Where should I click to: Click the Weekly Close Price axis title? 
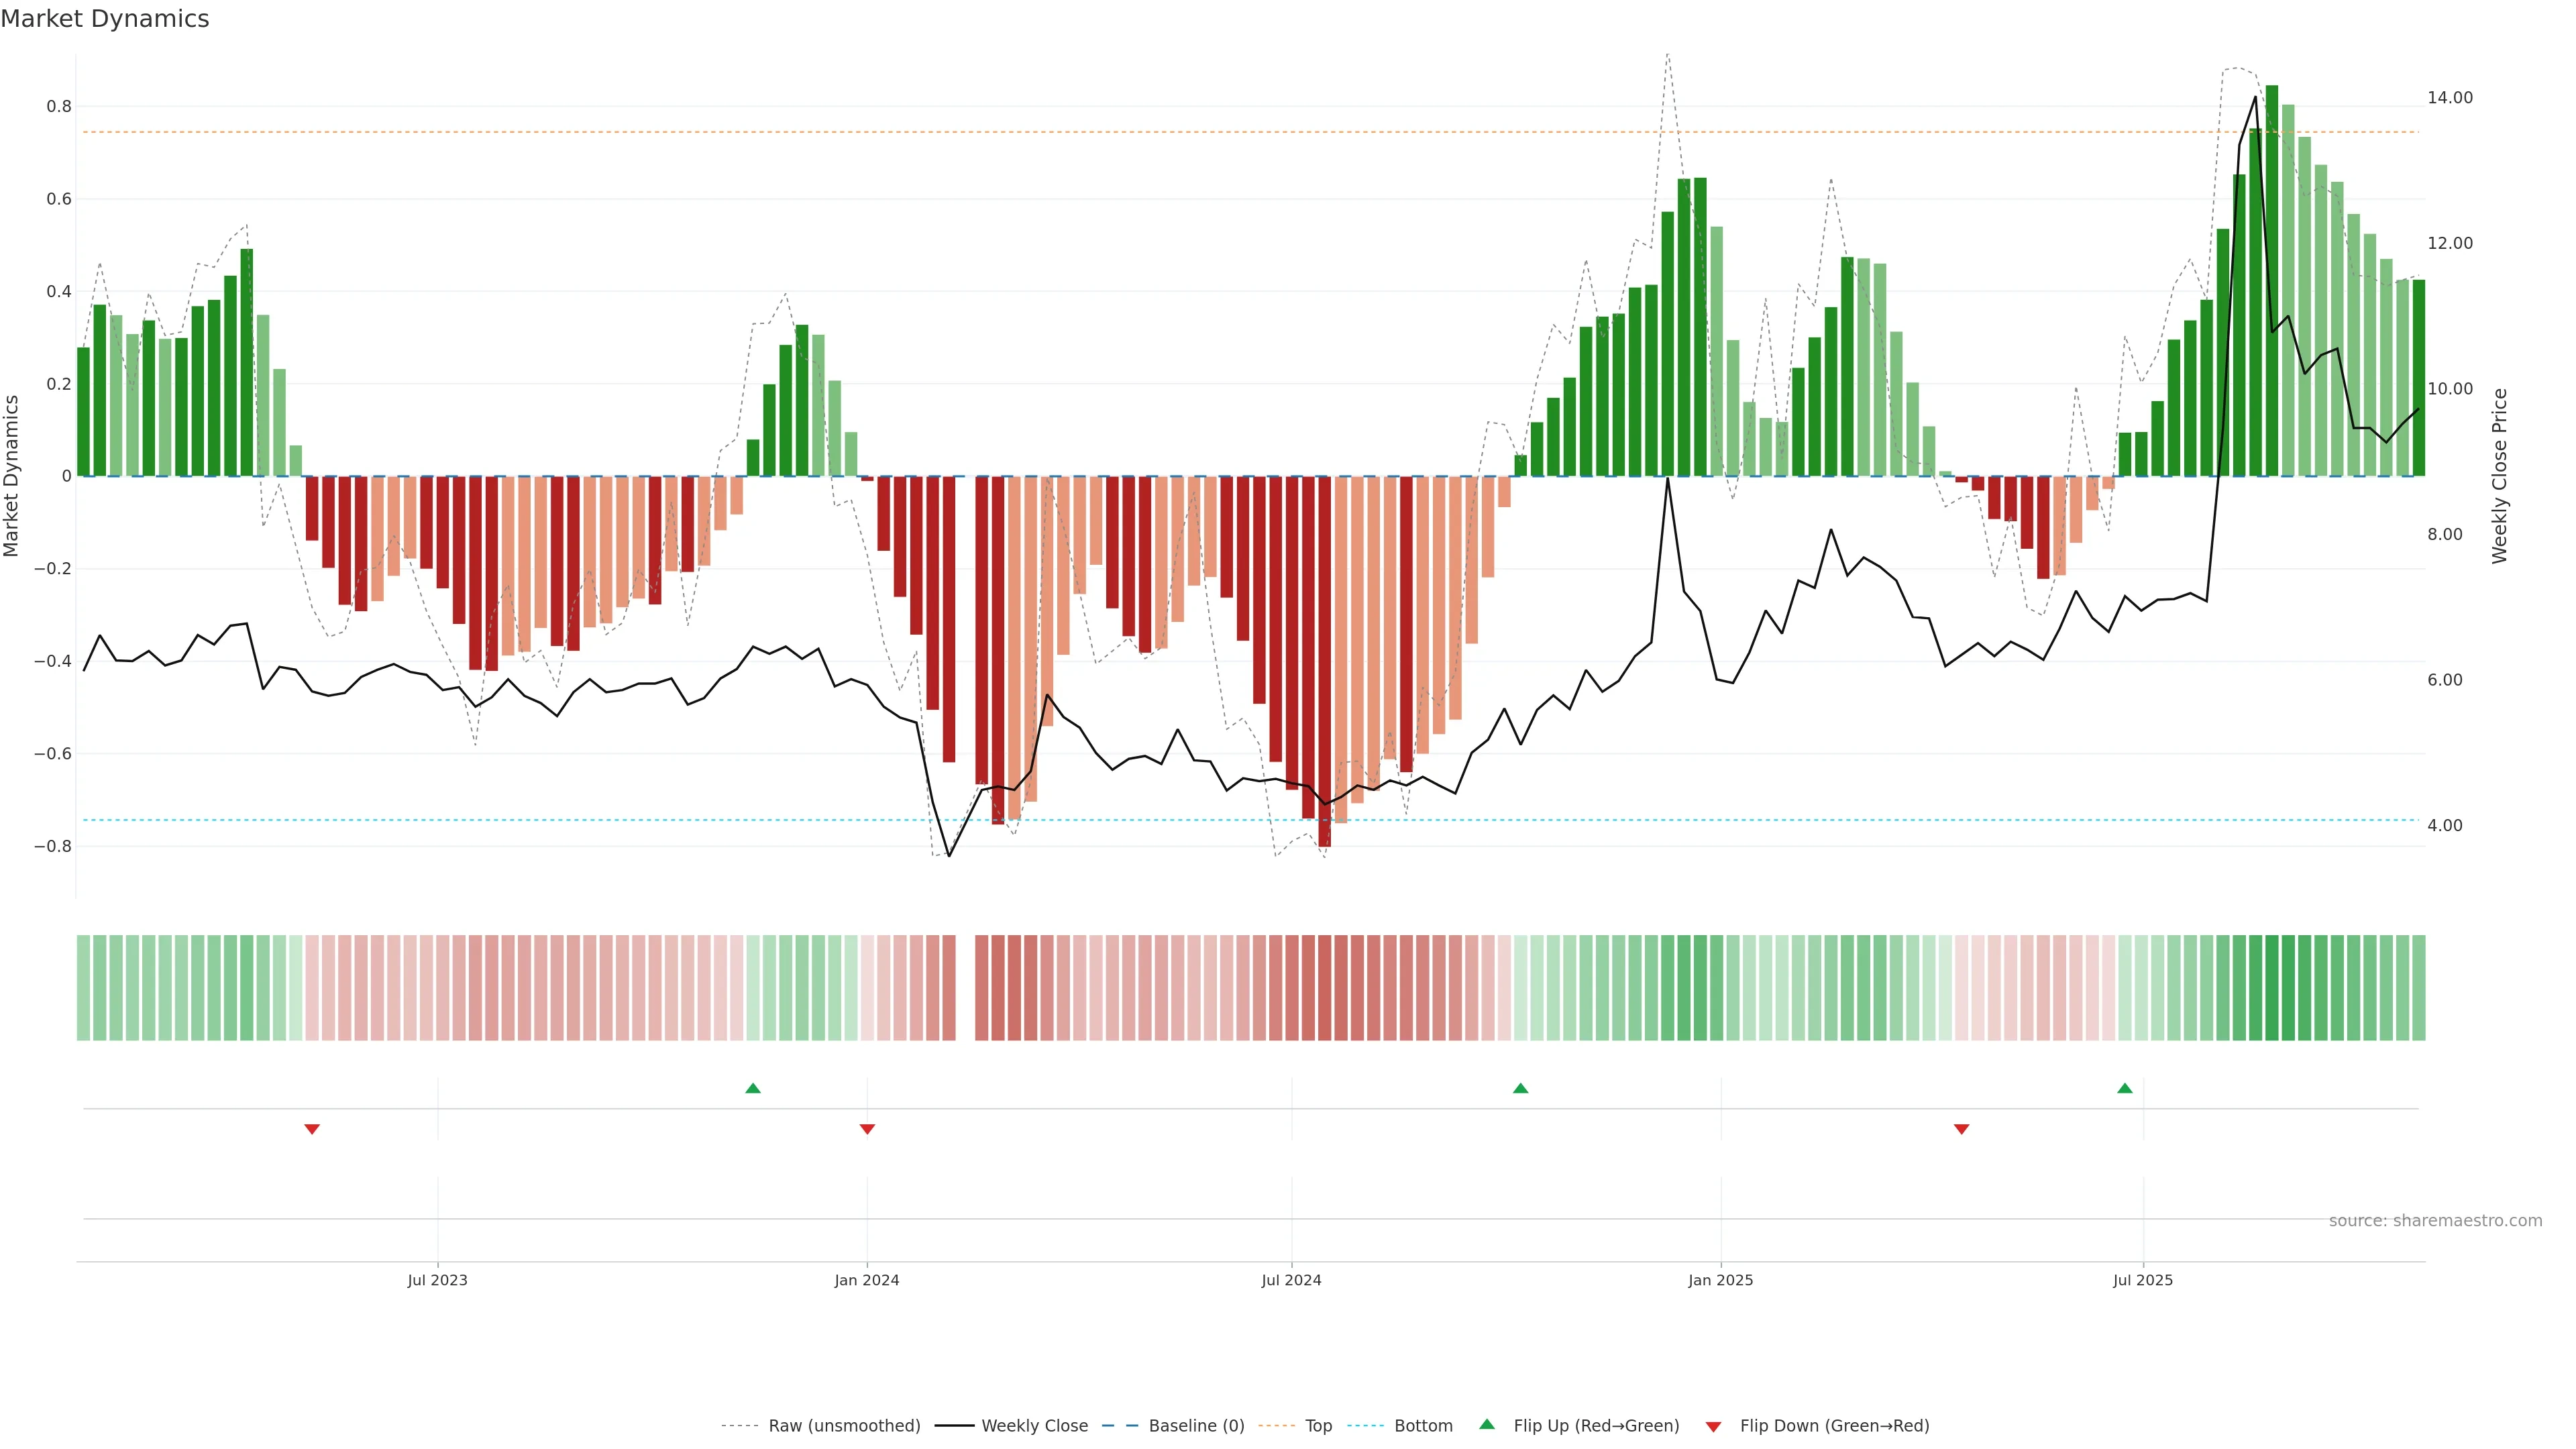coord(2499,476)
